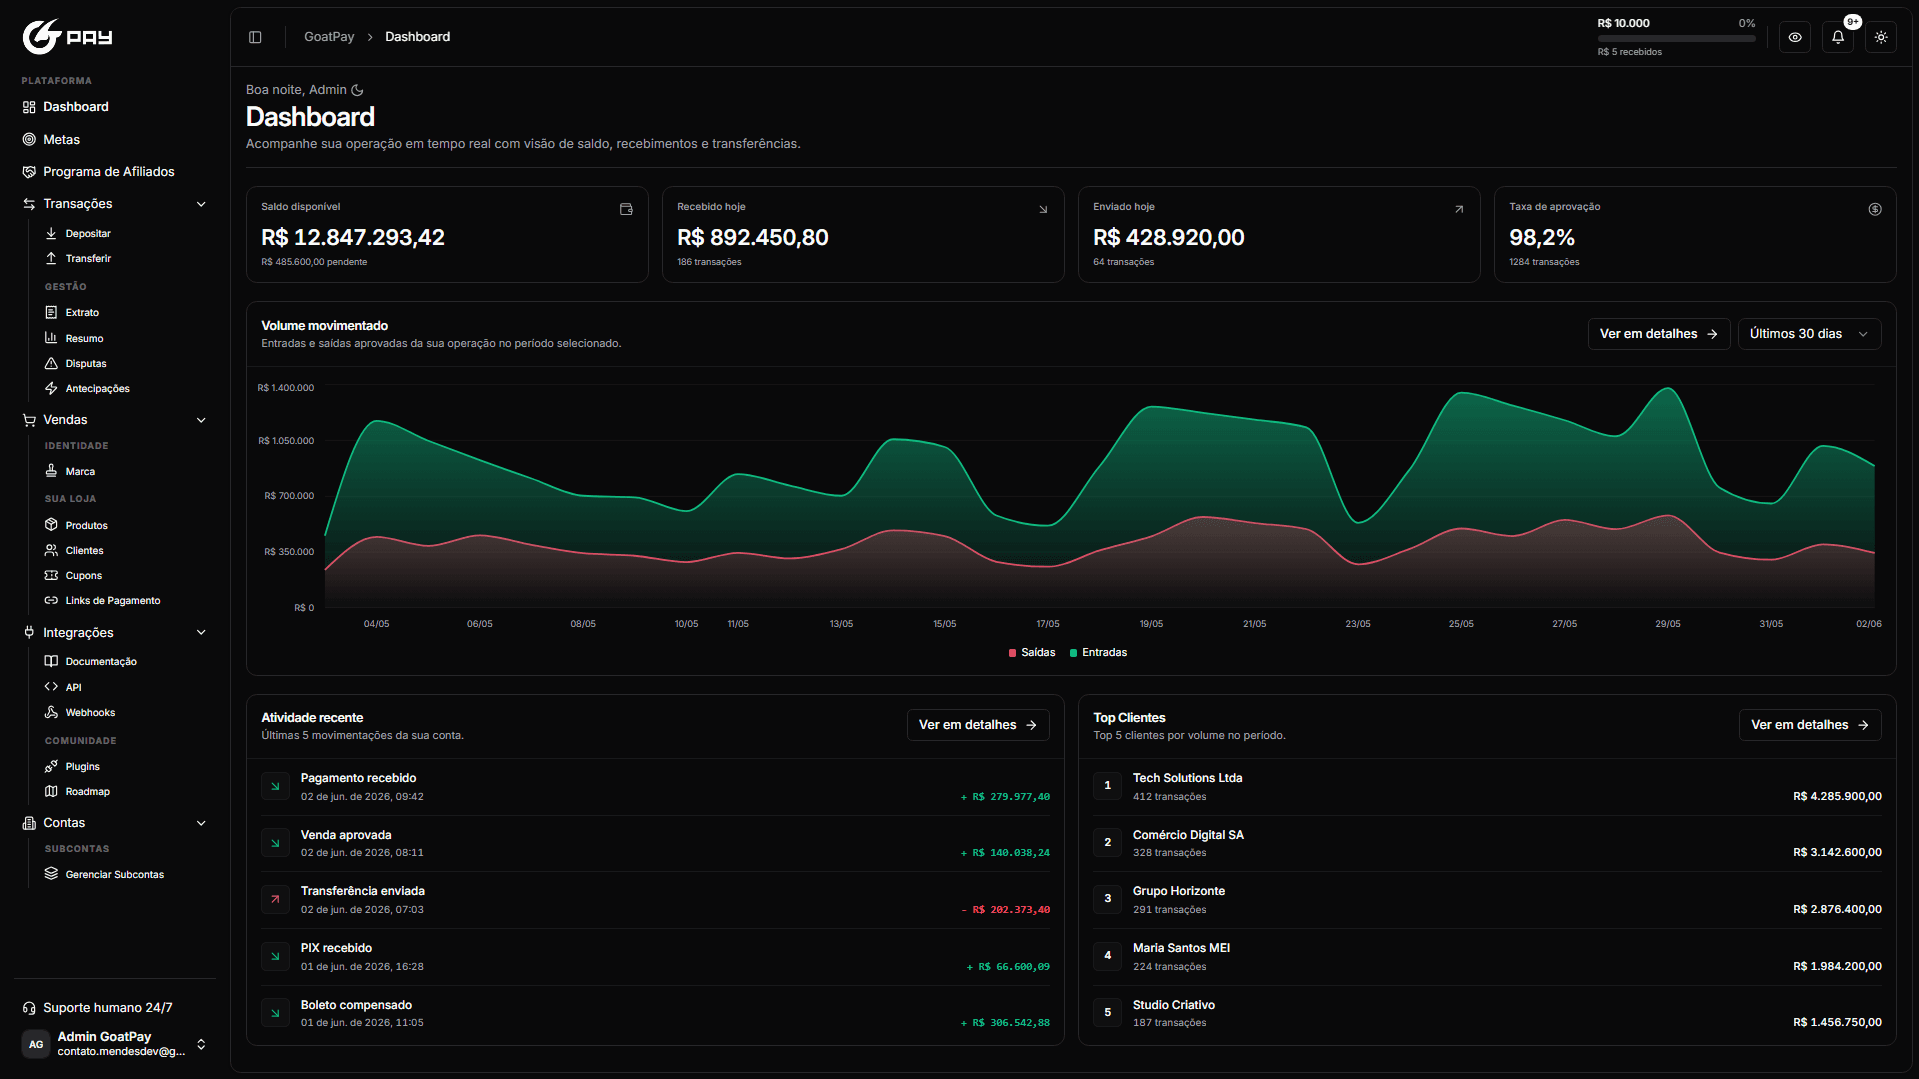1919x1079 pixels.
Task: Open Programa de Afiliados menu item
Action: click(108, 172)
